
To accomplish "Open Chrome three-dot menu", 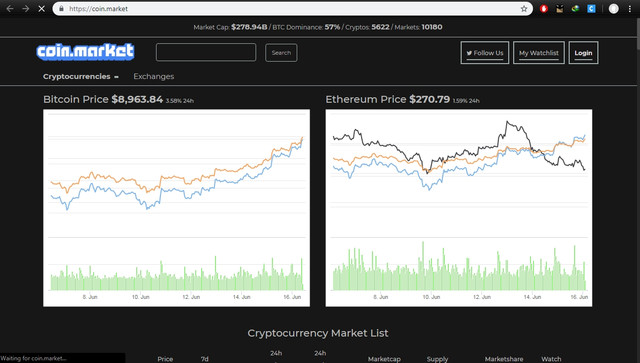I will 630,9.
